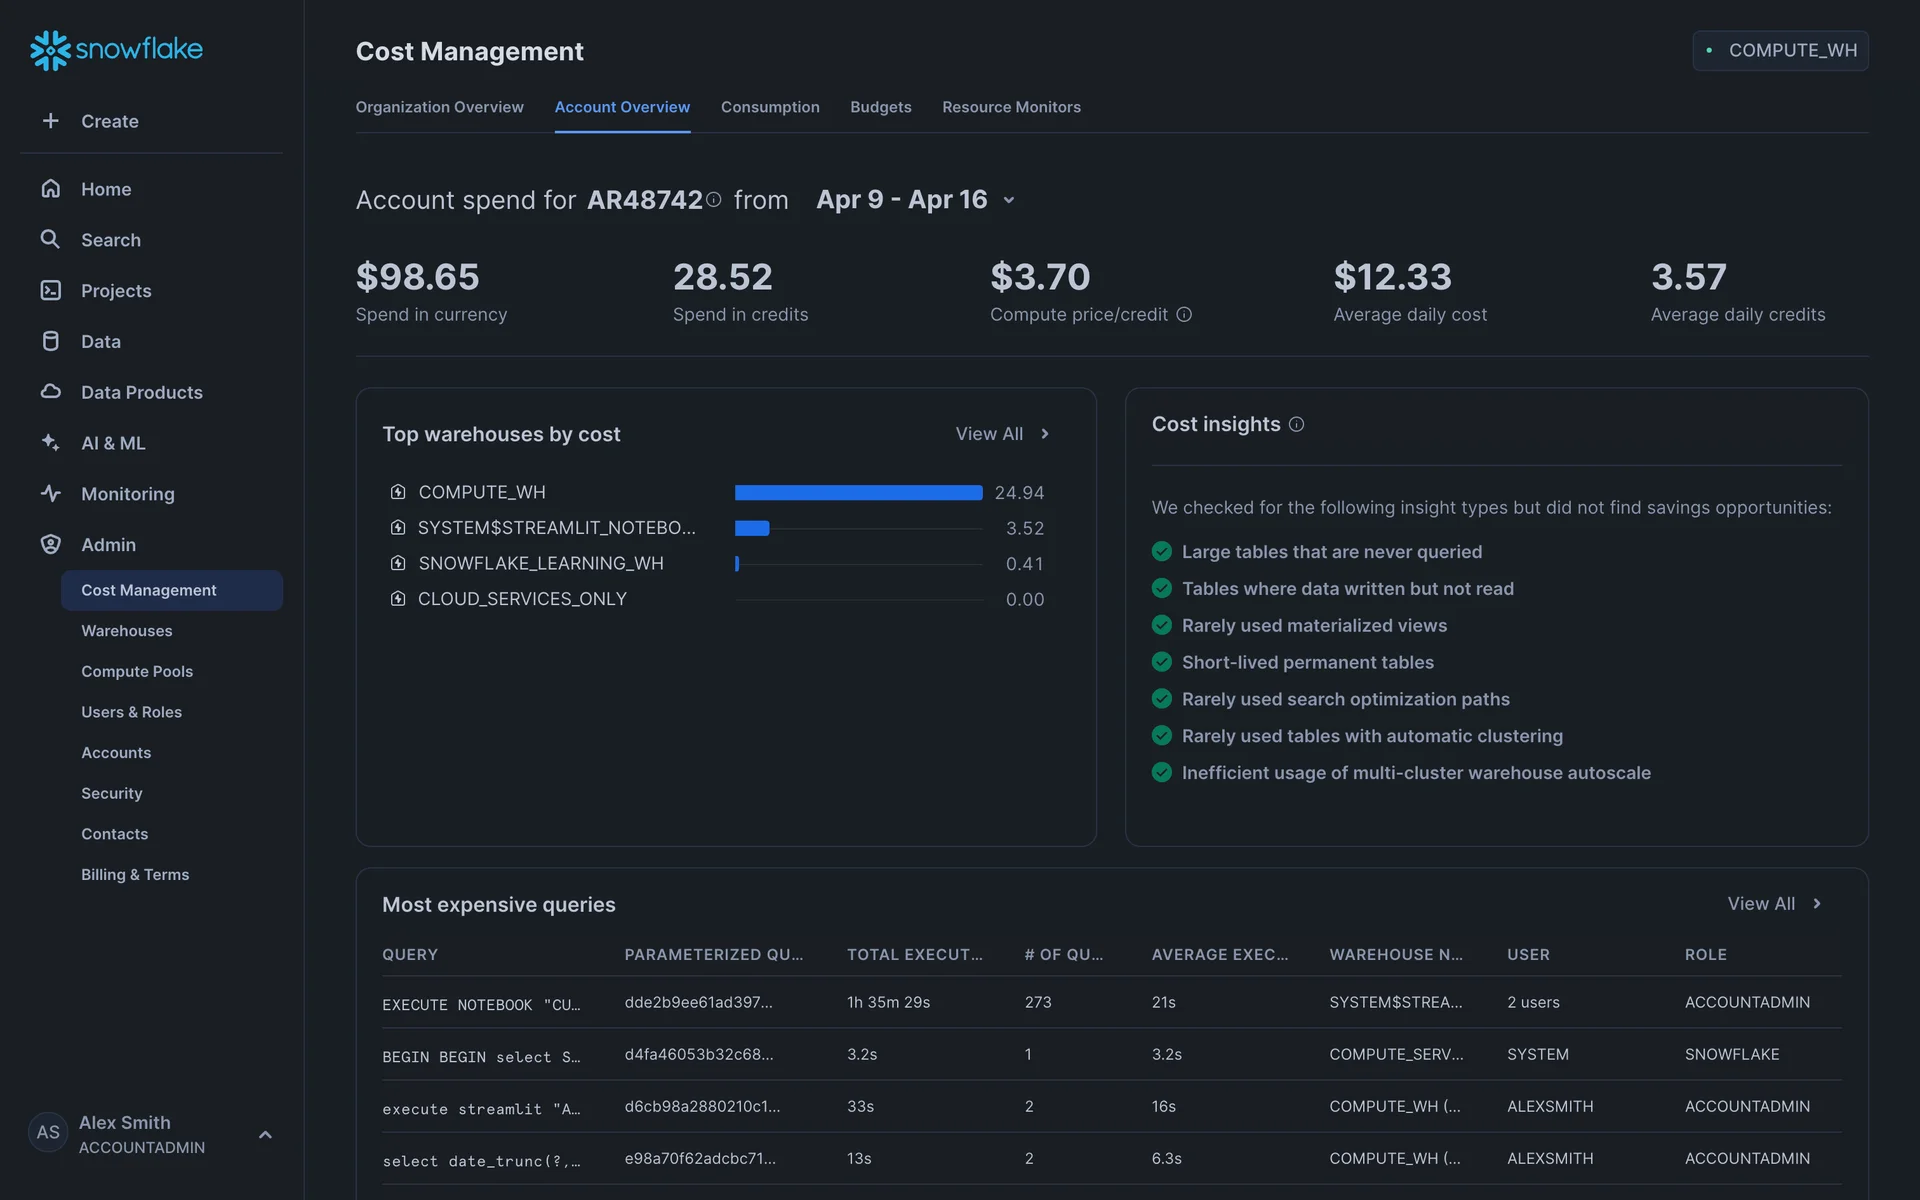
Task: Open the COMPUTE_WH warehouse selector
Action: click(1780, 51)
